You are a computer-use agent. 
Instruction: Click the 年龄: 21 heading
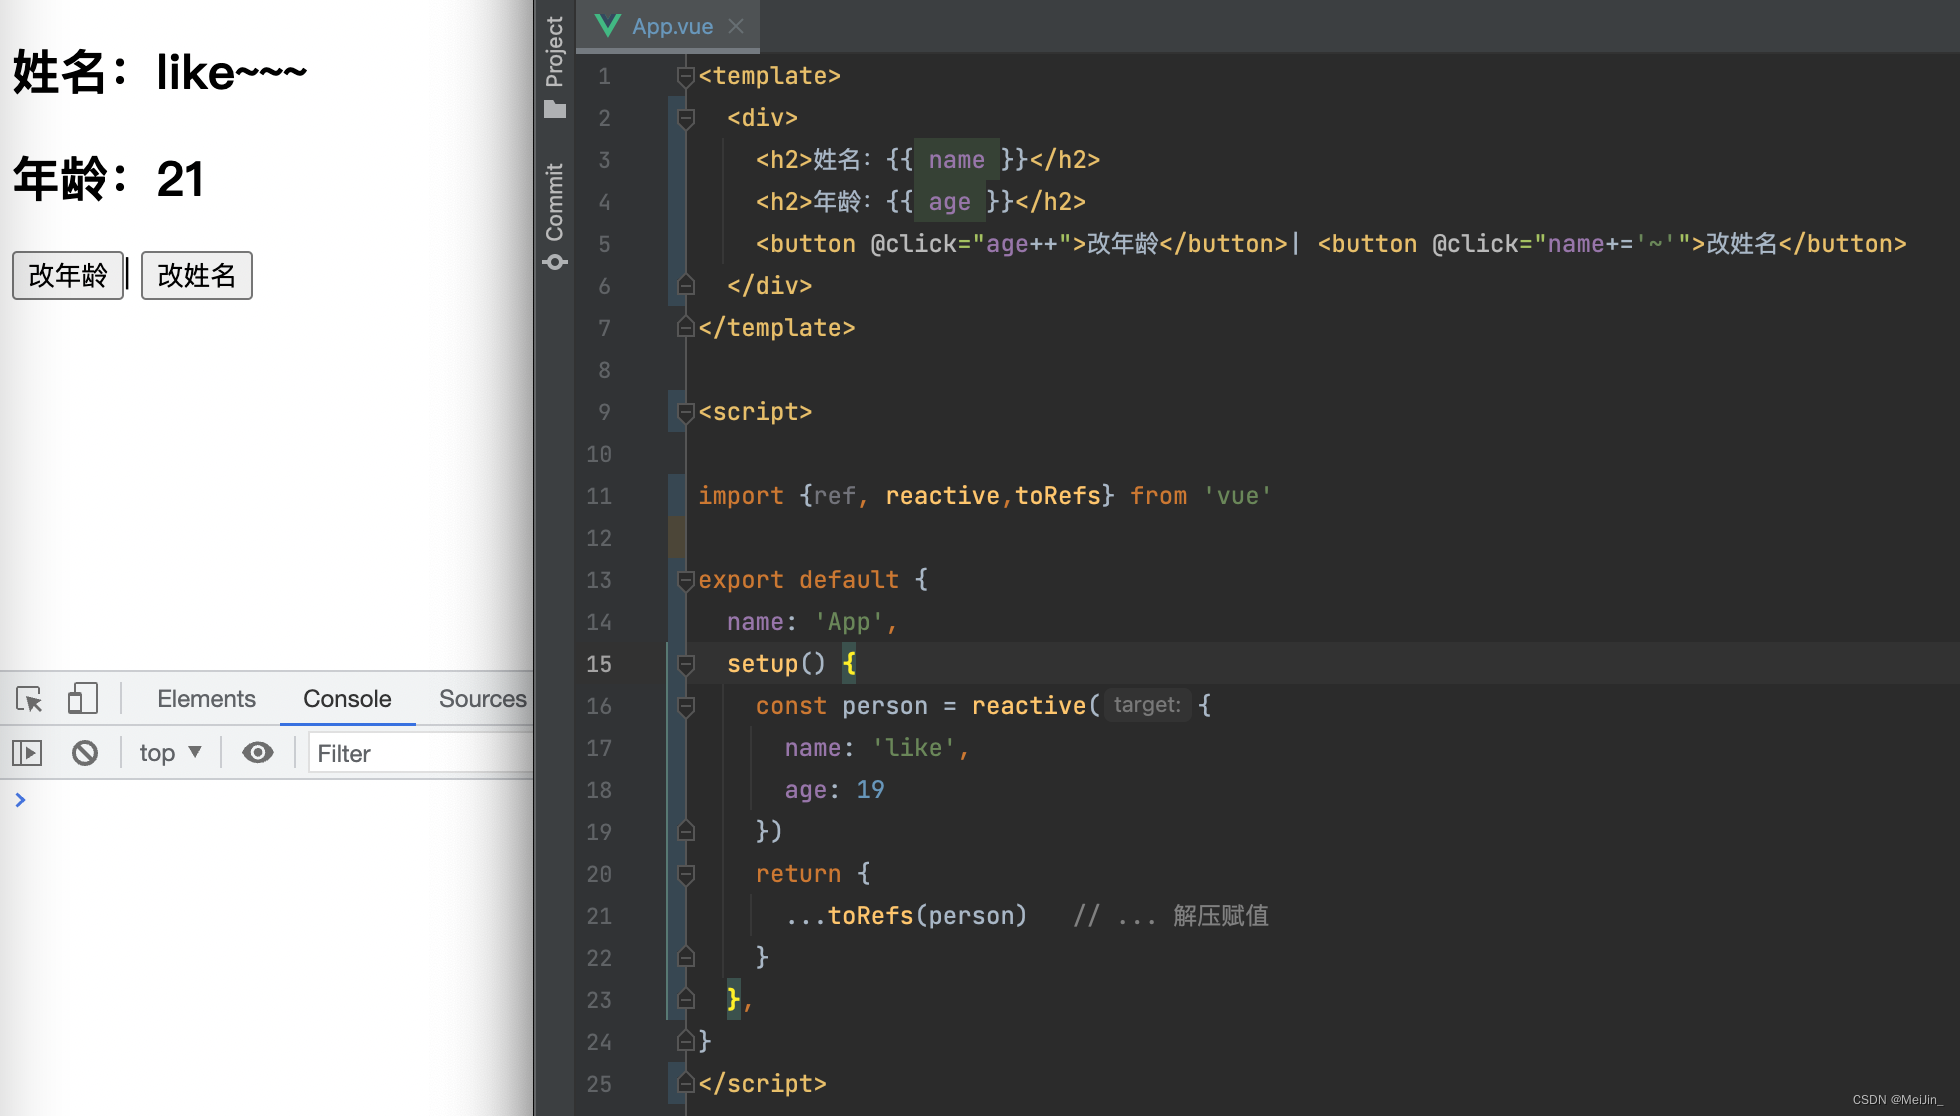point(108,180)
